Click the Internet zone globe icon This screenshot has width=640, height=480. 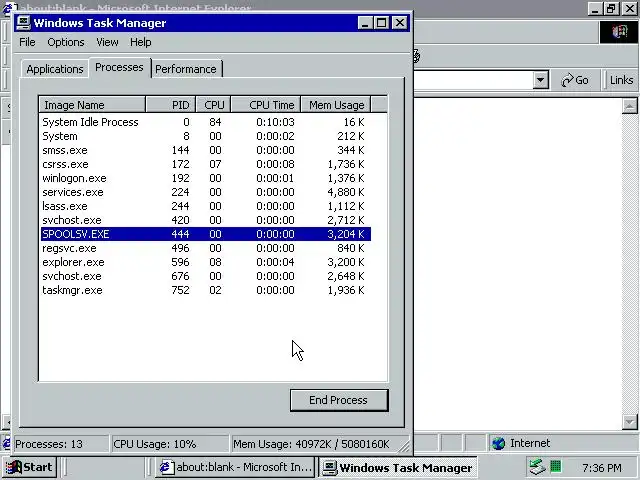point(498,443)
